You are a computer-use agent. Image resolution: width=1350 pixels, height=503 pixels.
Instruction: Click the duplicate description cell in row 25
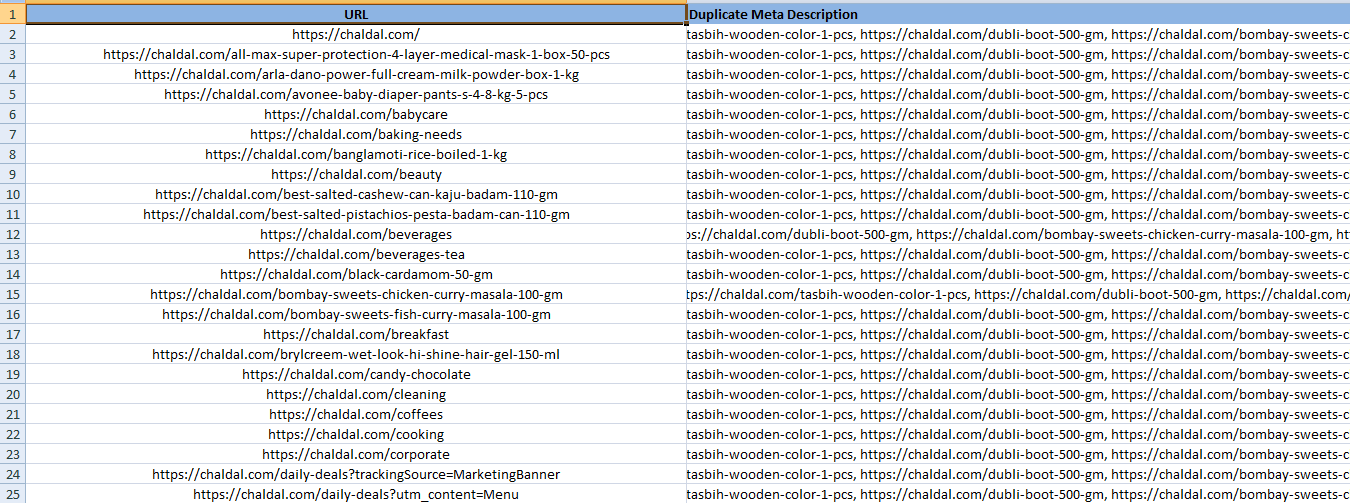click(1018, 494)
